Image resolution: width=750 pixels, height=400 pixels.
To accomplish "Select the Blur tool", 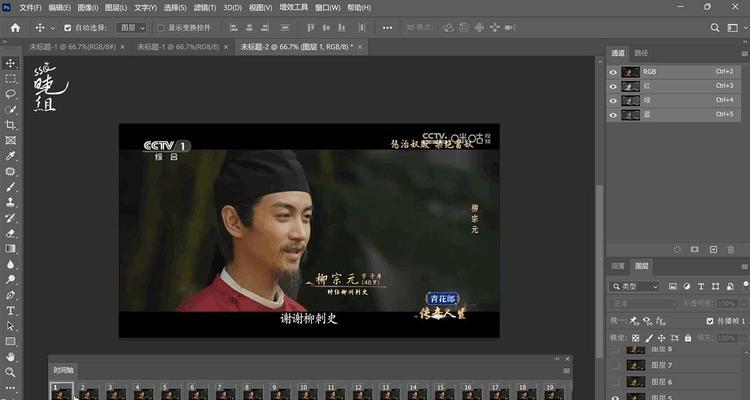I will coord(10,264).
